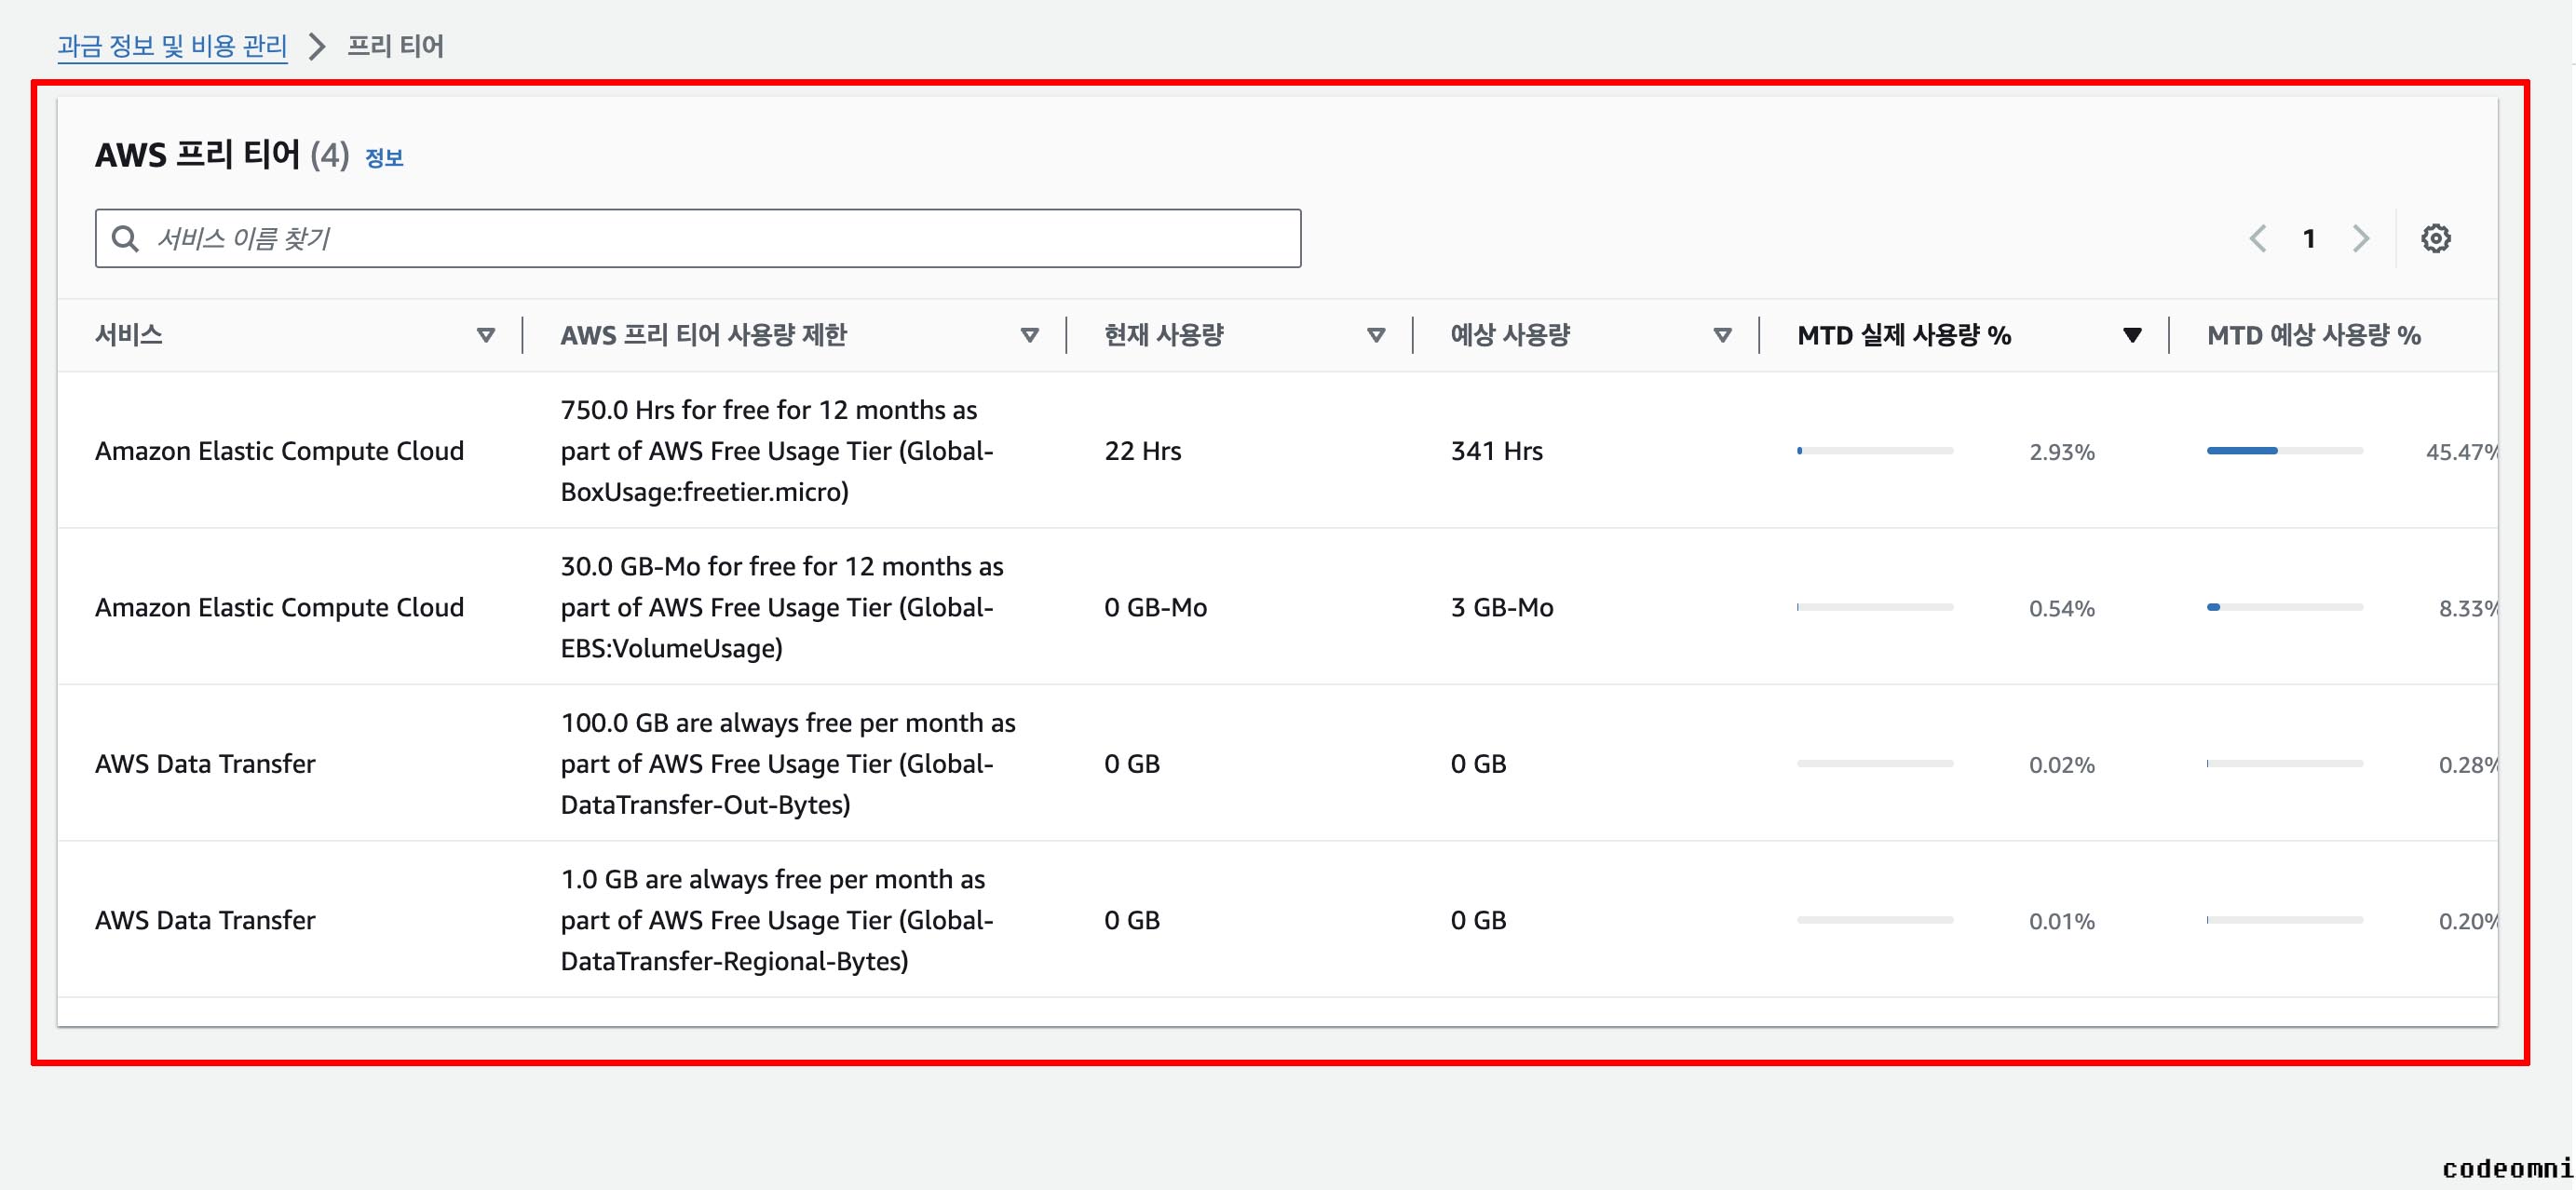Go to previous page with left chevron
This screenshot has width=2576, height=1190.
pos(2257,238)
